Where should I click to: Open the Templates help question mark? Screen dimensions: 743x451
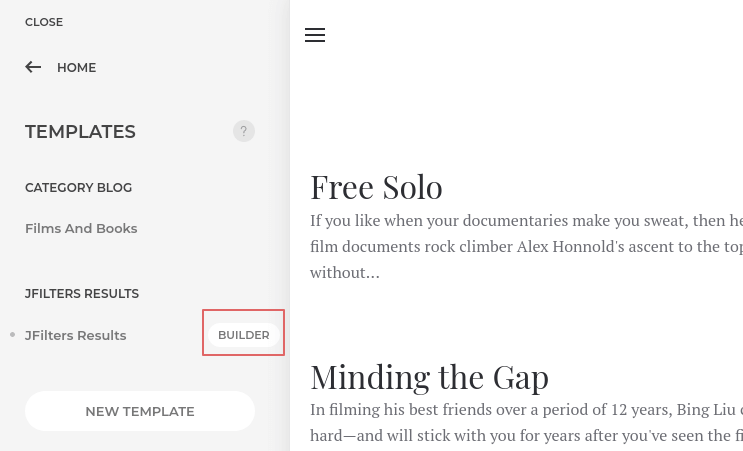pos(244,131)
